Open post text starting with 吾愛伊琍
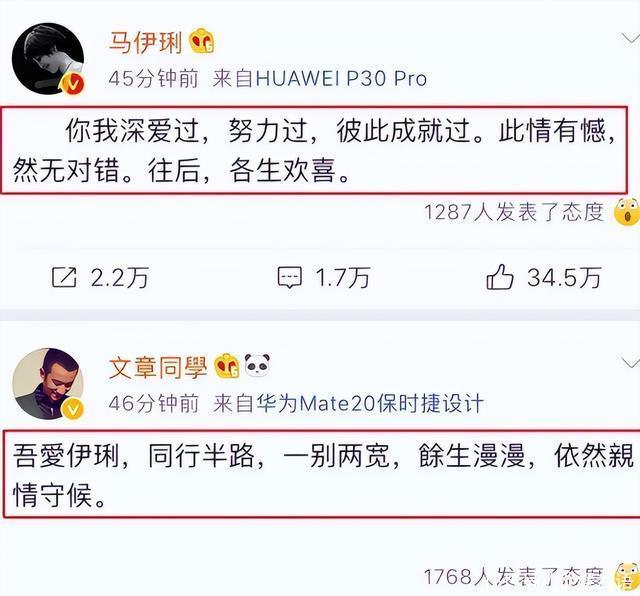The width and height of the screenshot is (640, 596). (x=322, y=475)
